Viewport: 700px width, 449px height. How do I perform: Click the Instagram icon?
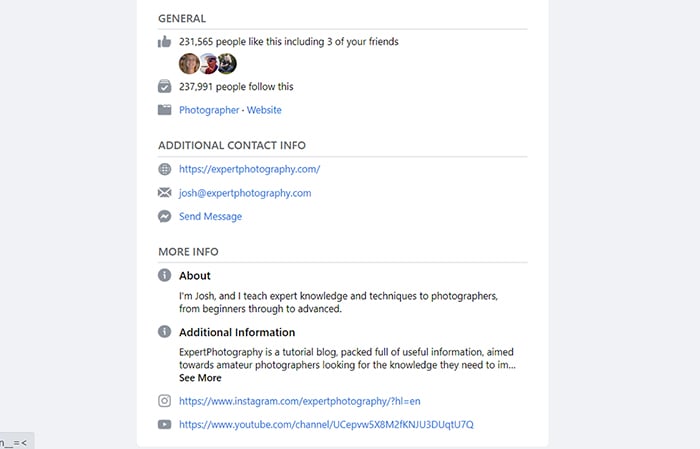pos(164,401)
